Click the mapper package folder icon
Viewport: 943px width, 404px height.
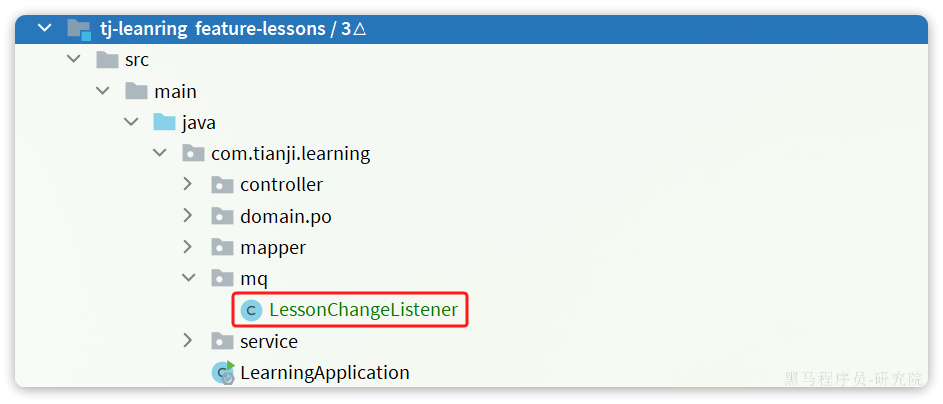(223, 247)
